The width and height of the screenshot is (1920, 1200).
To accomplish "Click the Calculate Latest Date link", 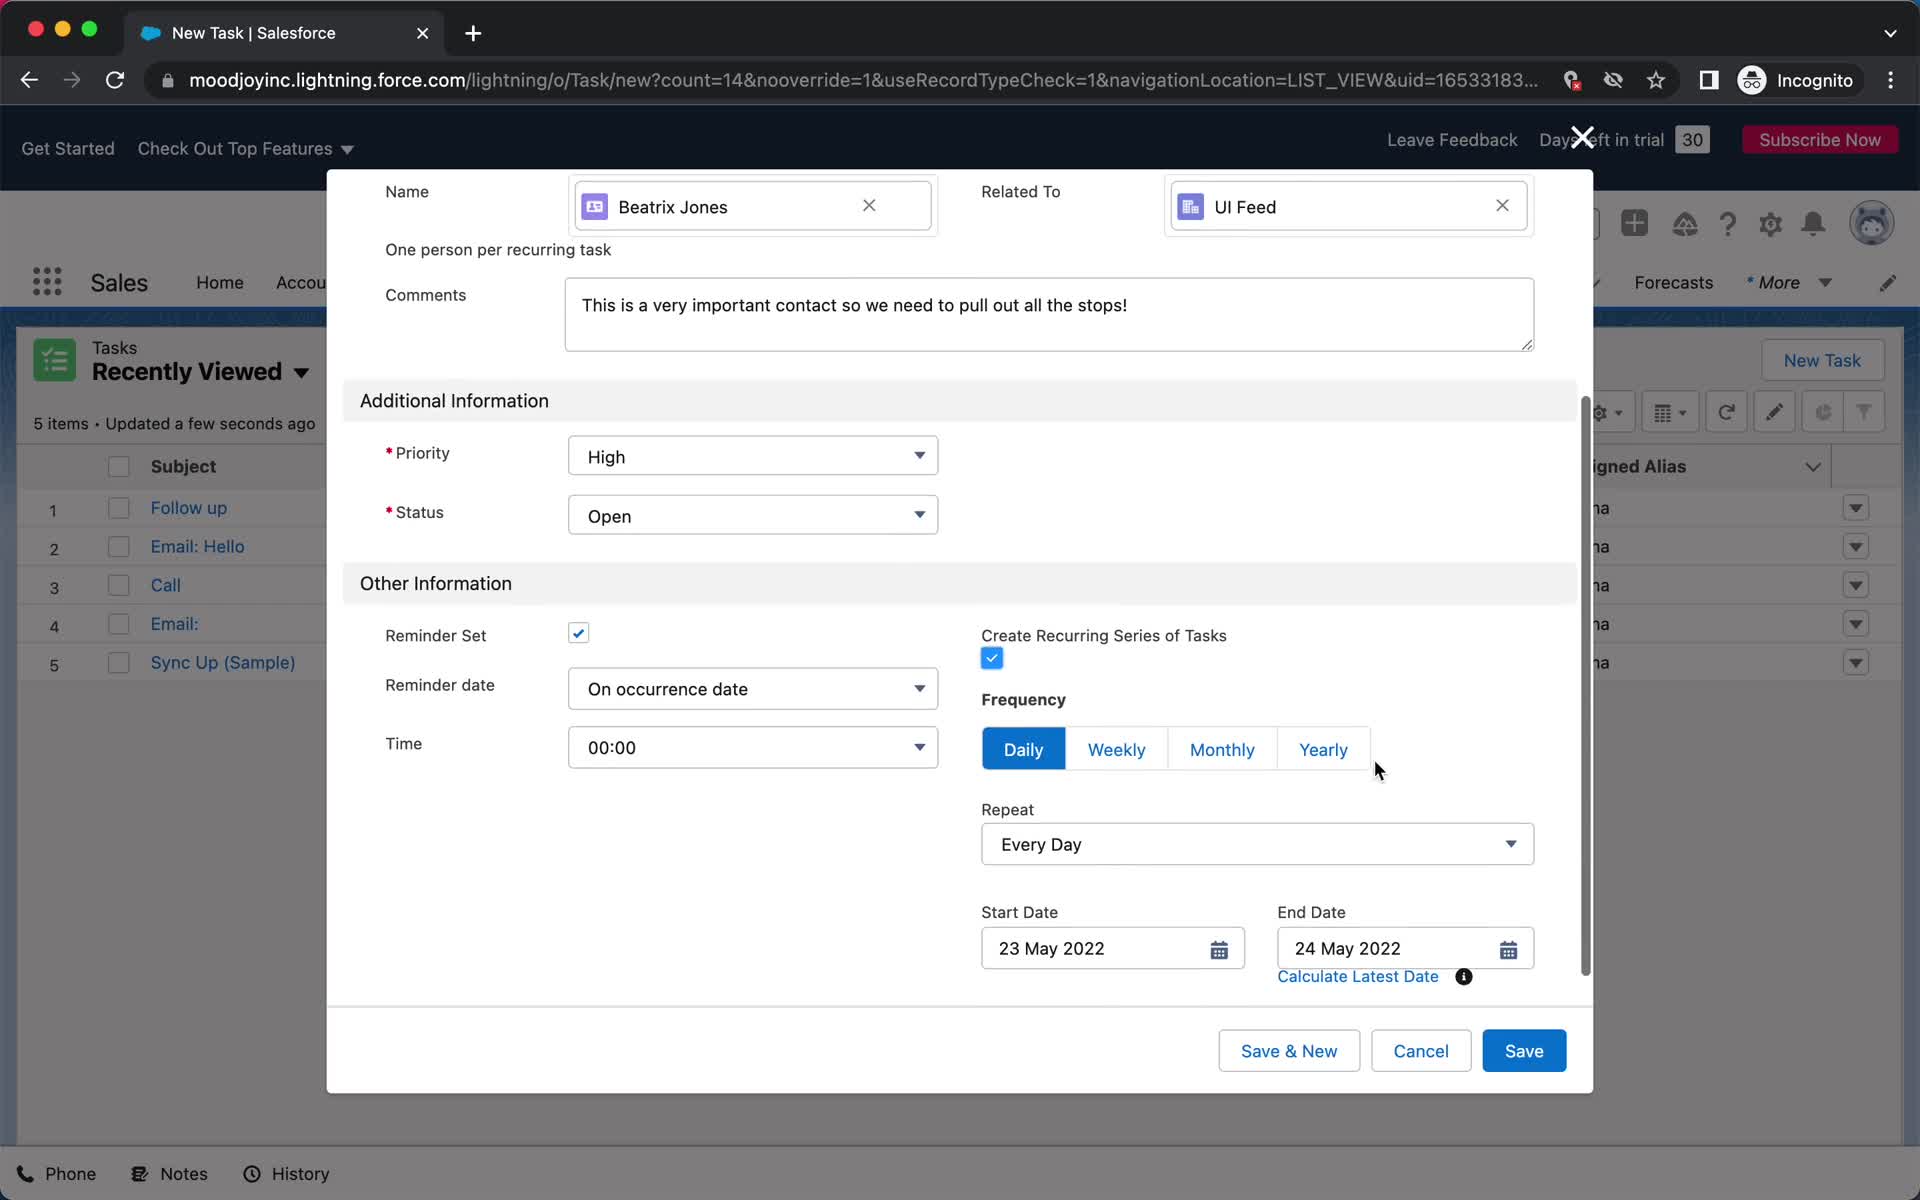I will coord(1358,977).
